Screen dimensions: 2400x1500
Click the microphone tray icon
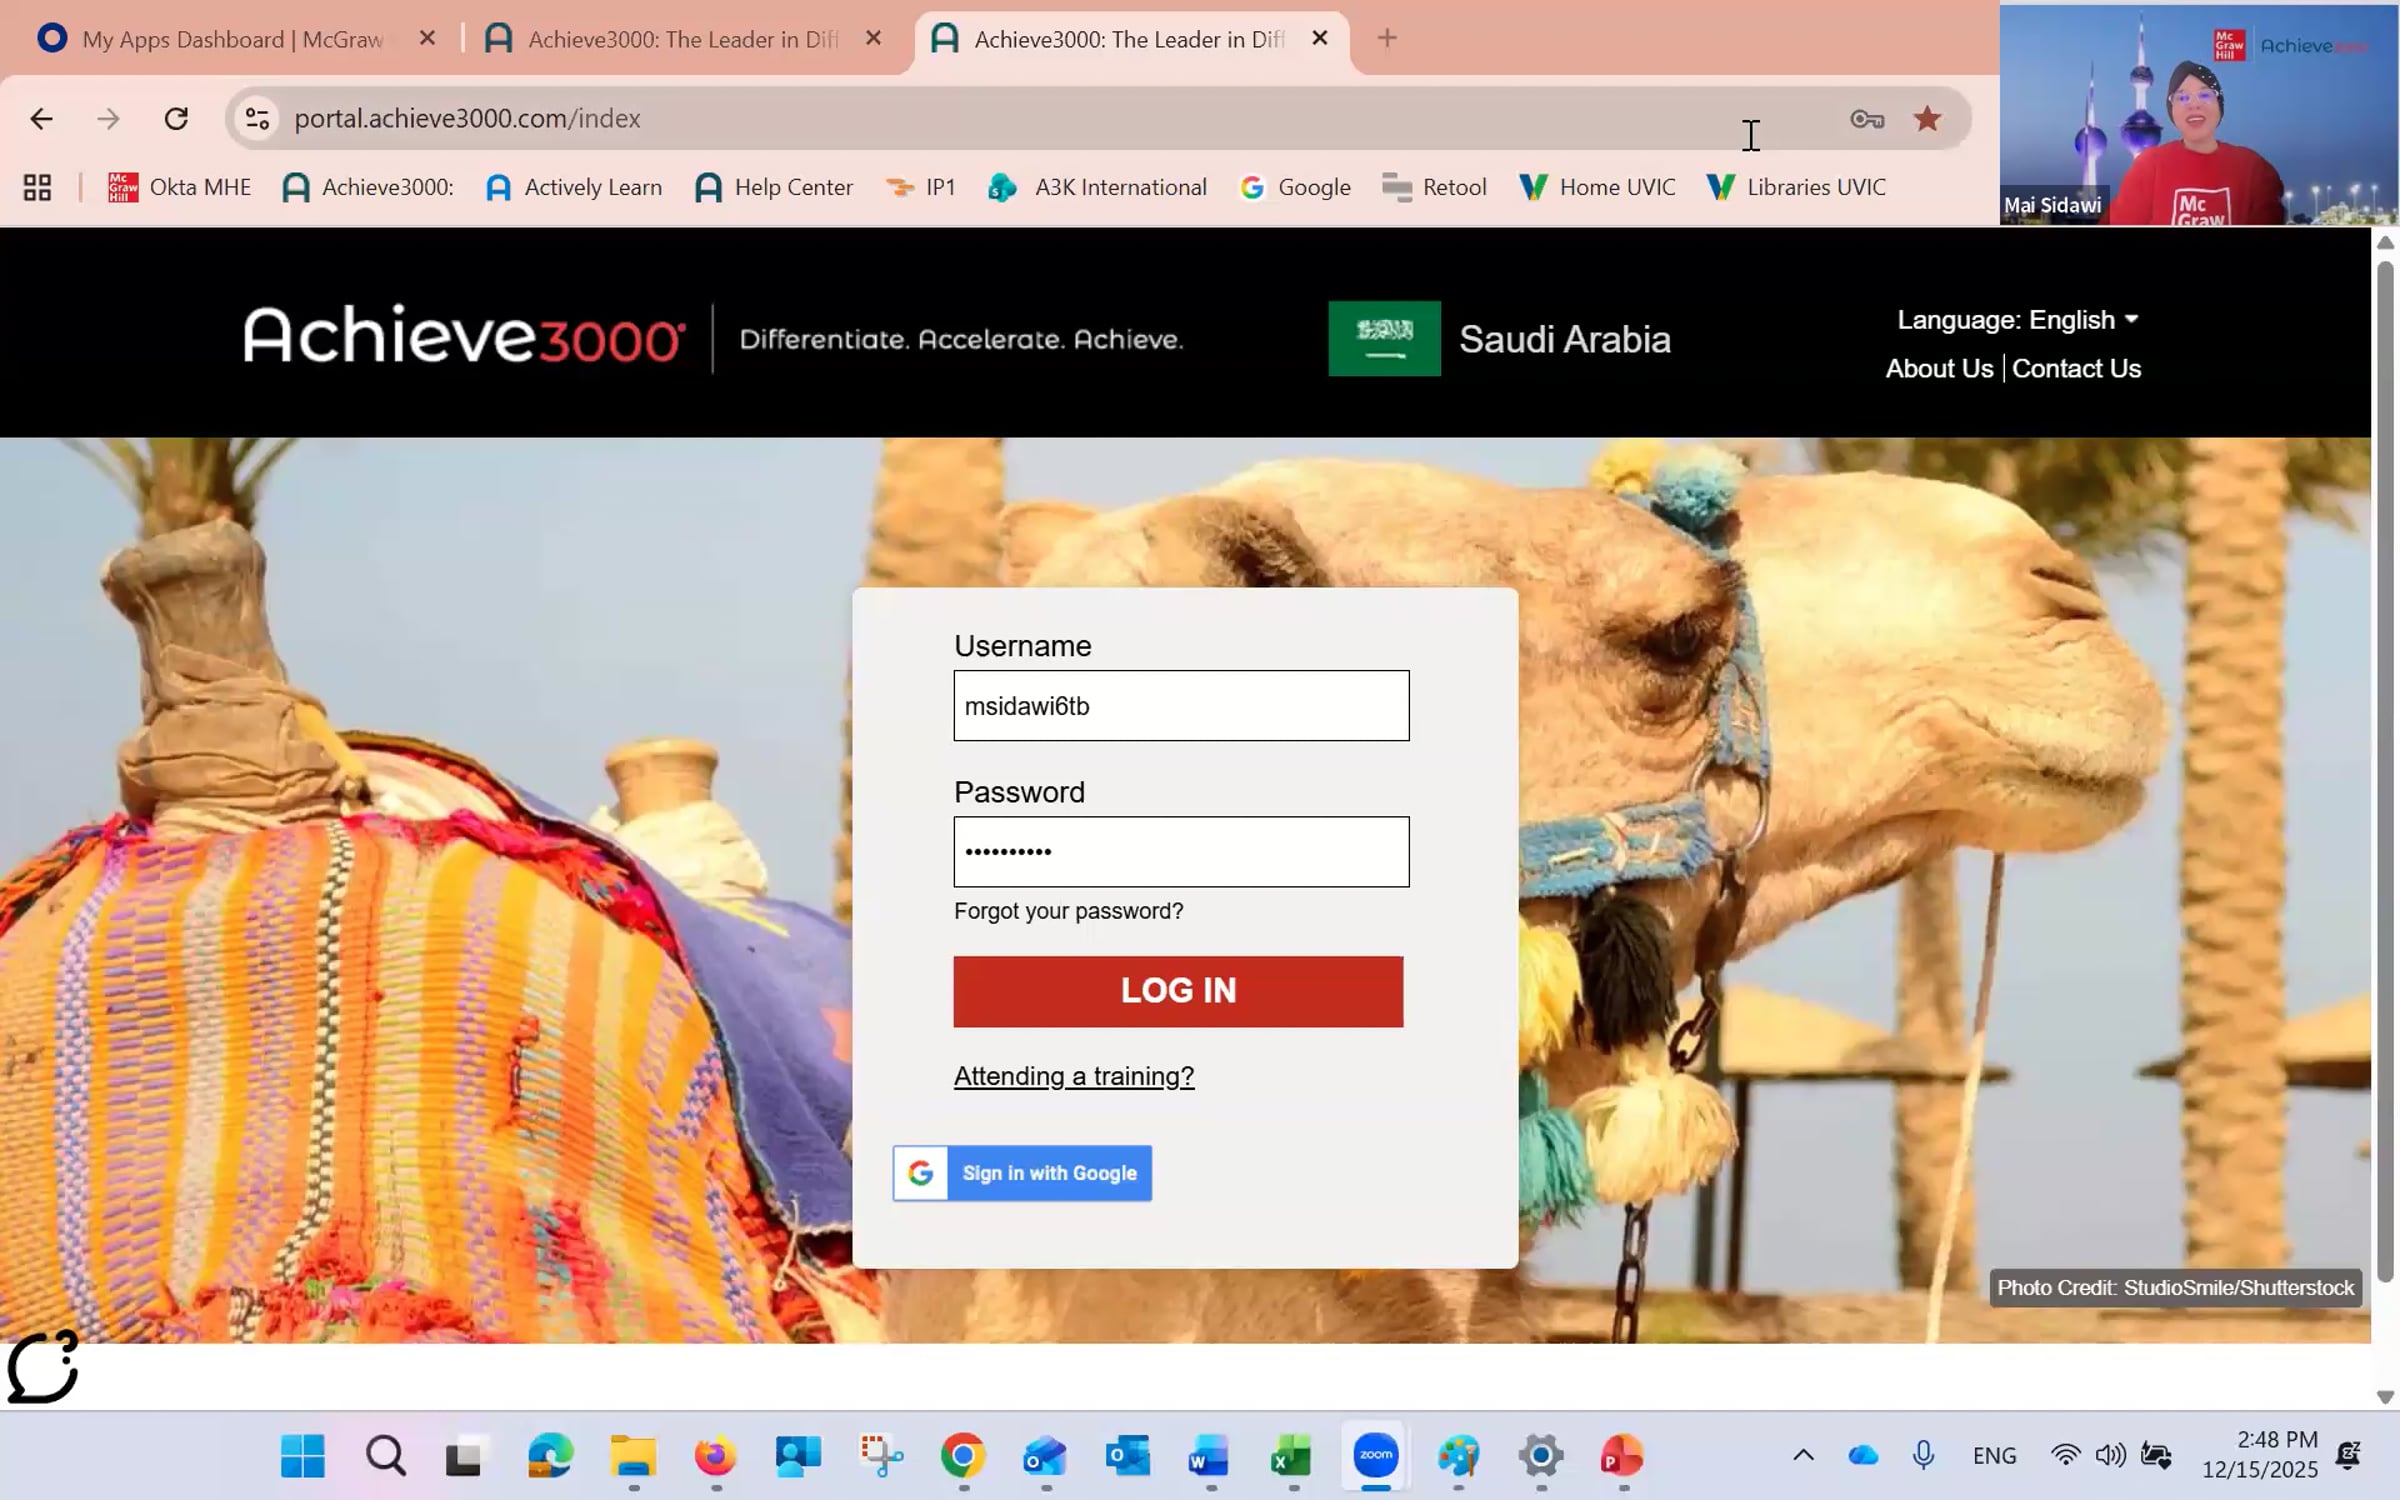(x=1923, y=1456)
